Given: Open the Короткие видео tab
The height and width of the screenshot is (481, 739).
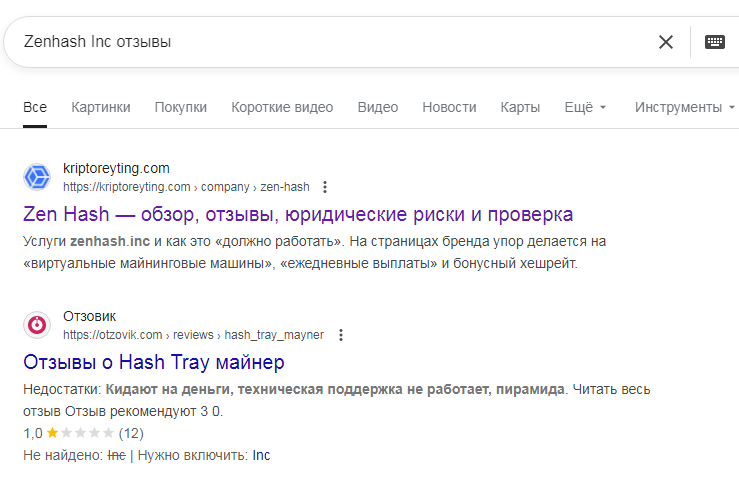Looking at the screenshot, I should coord(282,107).
